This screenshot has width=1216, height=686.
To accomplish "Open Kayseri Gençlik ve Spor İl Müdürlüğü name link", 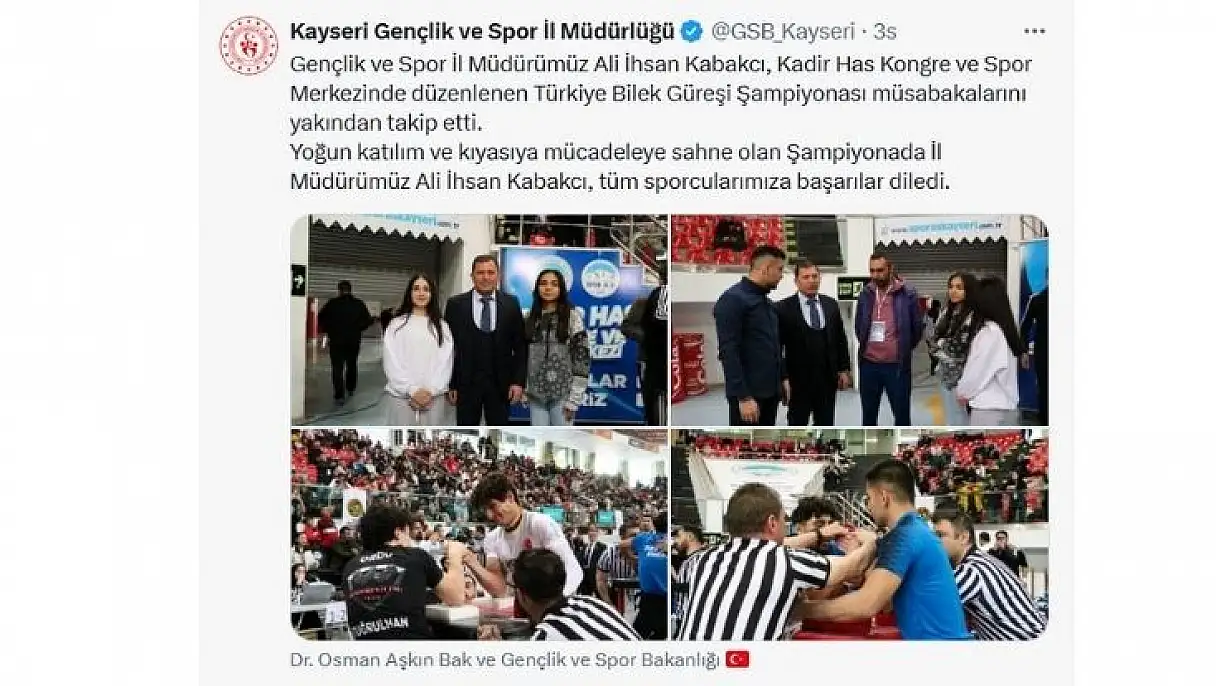I will [x=482, y=31].
